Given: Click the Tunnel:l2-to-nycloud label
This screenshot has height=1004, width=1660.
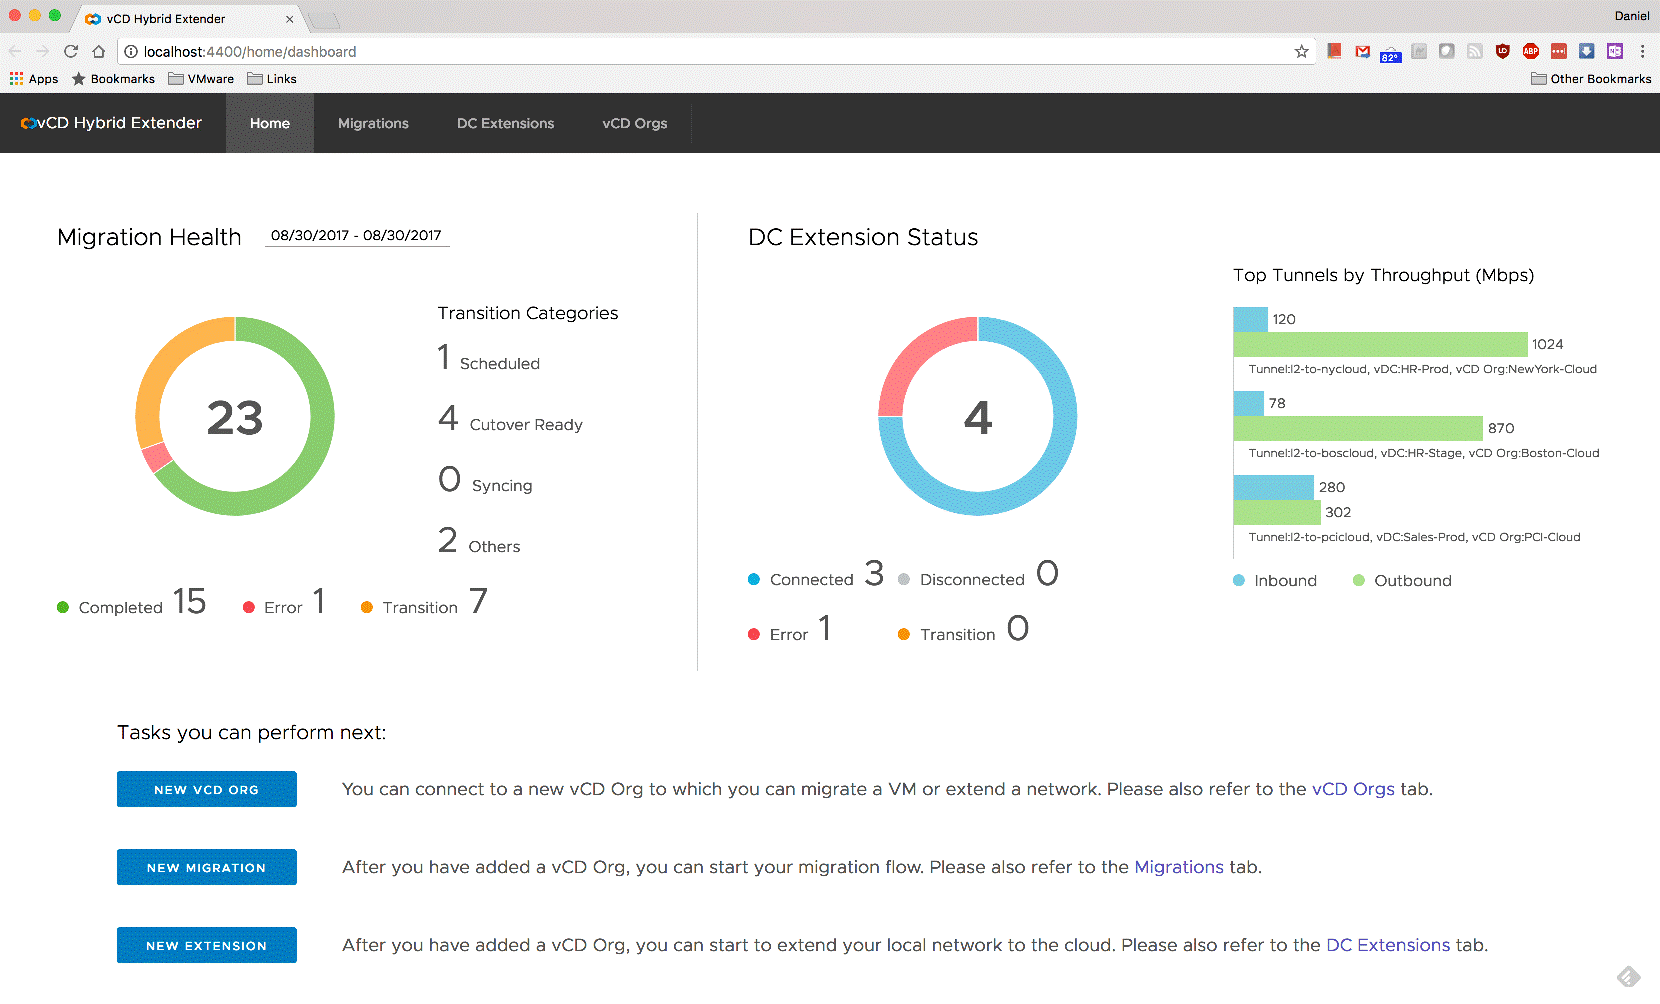Looking at the screenshot, I should point(1423,369).
